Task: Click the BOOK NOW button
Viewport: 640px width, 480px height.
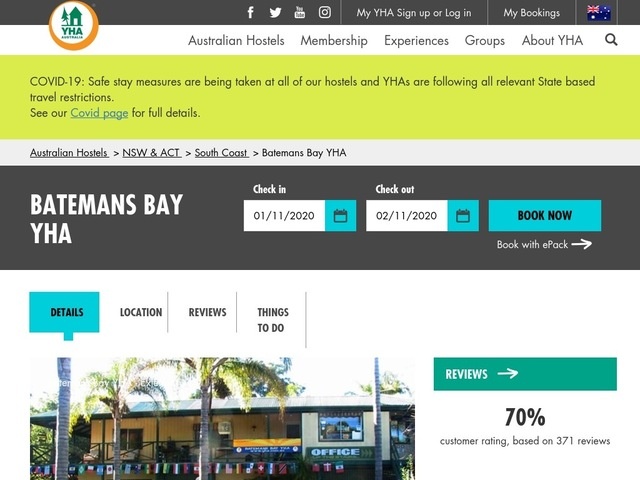Action: (x=545, y=216)
